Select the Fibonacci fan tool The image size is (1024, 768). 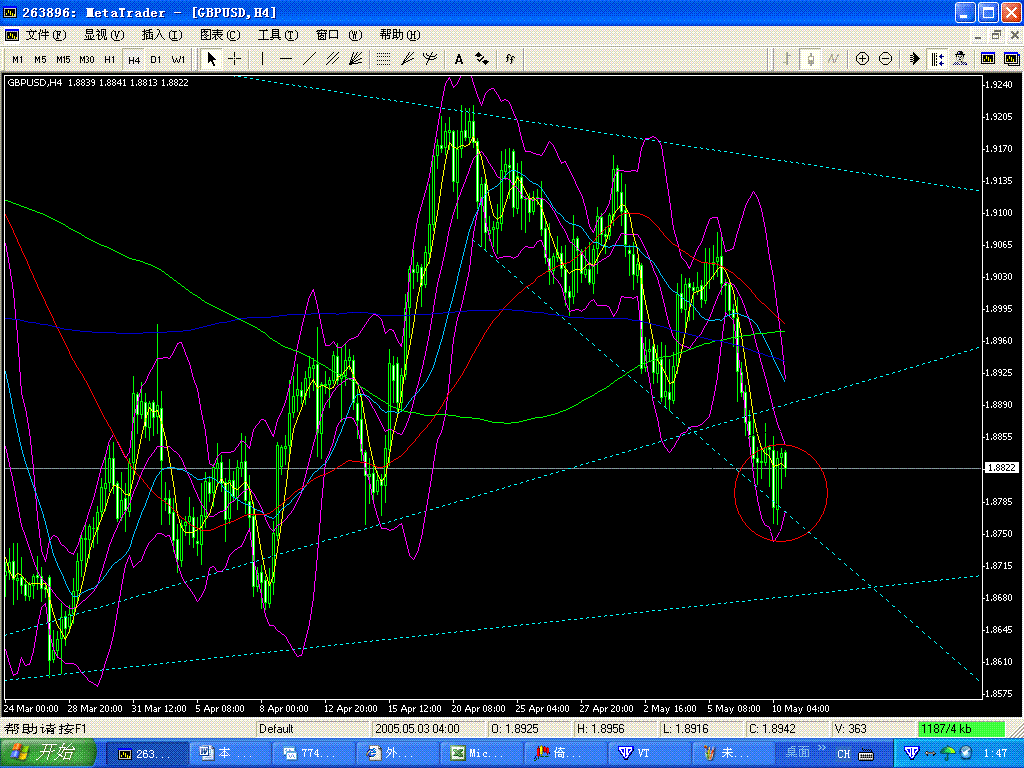(407, 59)
